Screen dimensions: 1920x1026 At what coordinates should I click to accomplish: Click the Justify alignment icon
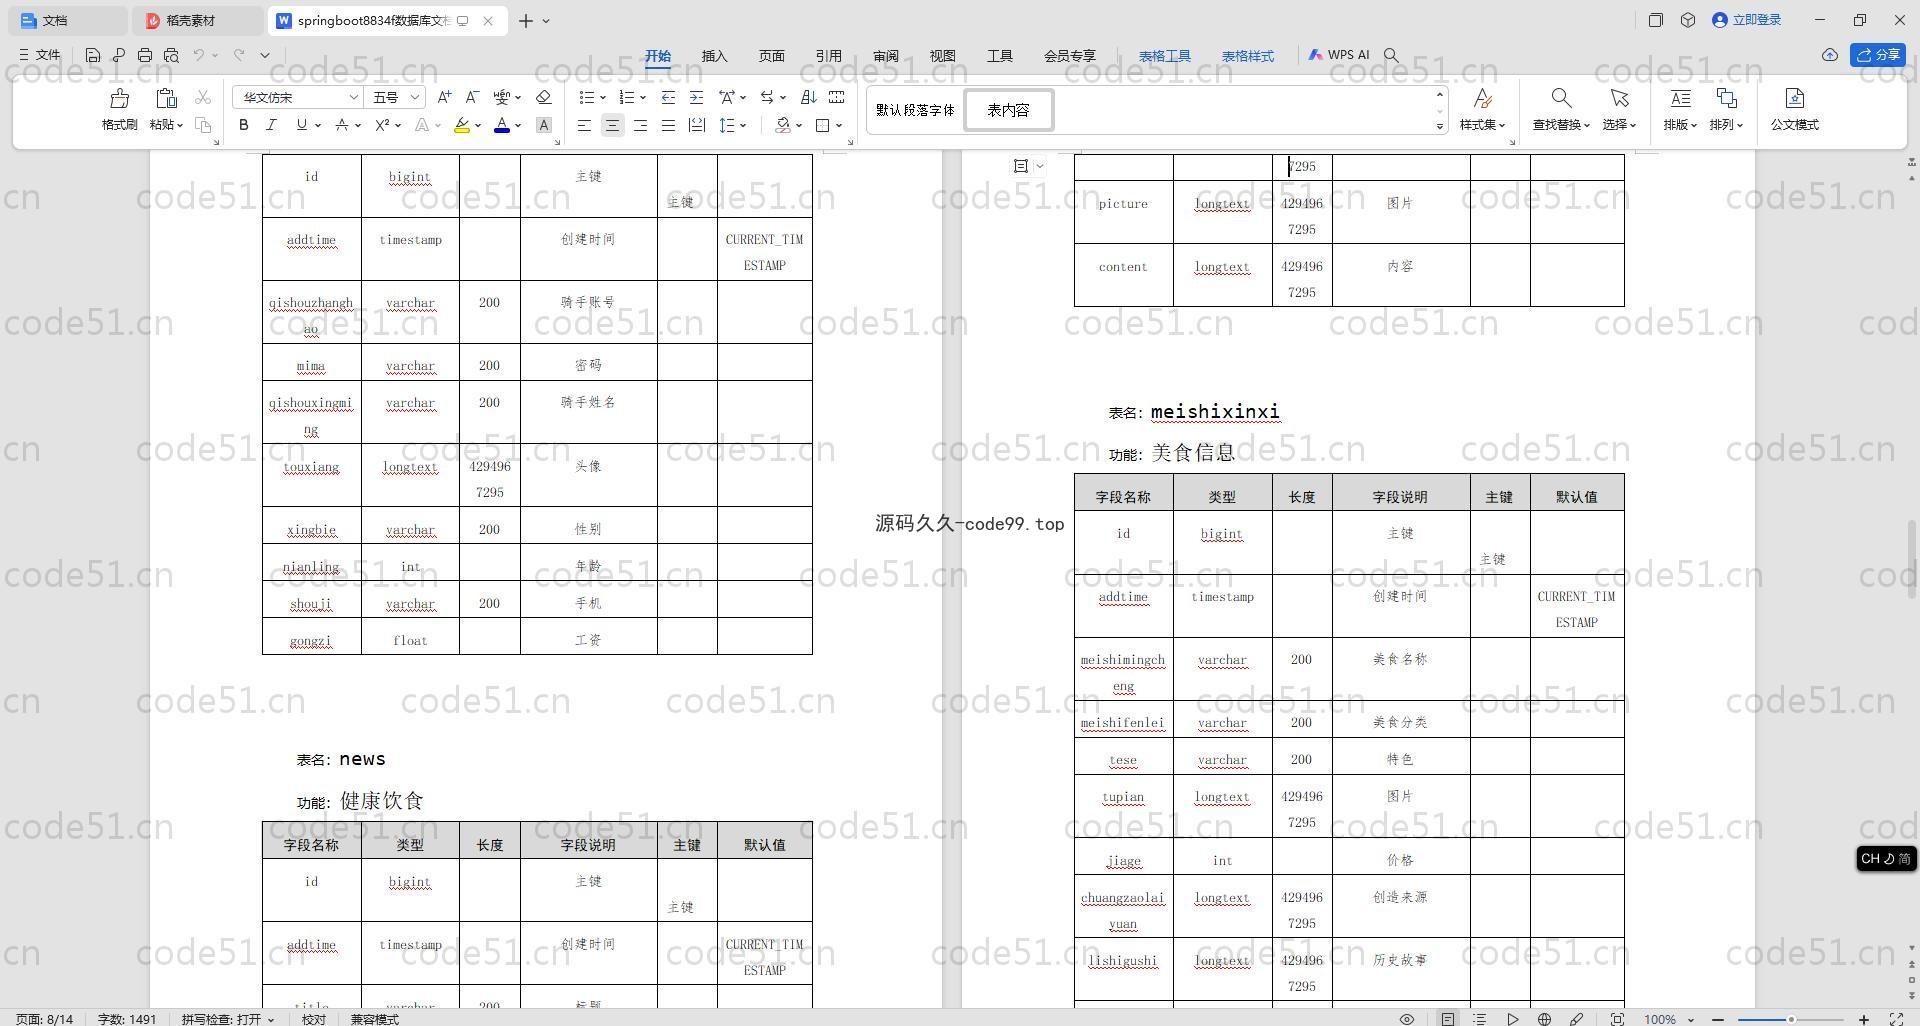pos(668,125)
